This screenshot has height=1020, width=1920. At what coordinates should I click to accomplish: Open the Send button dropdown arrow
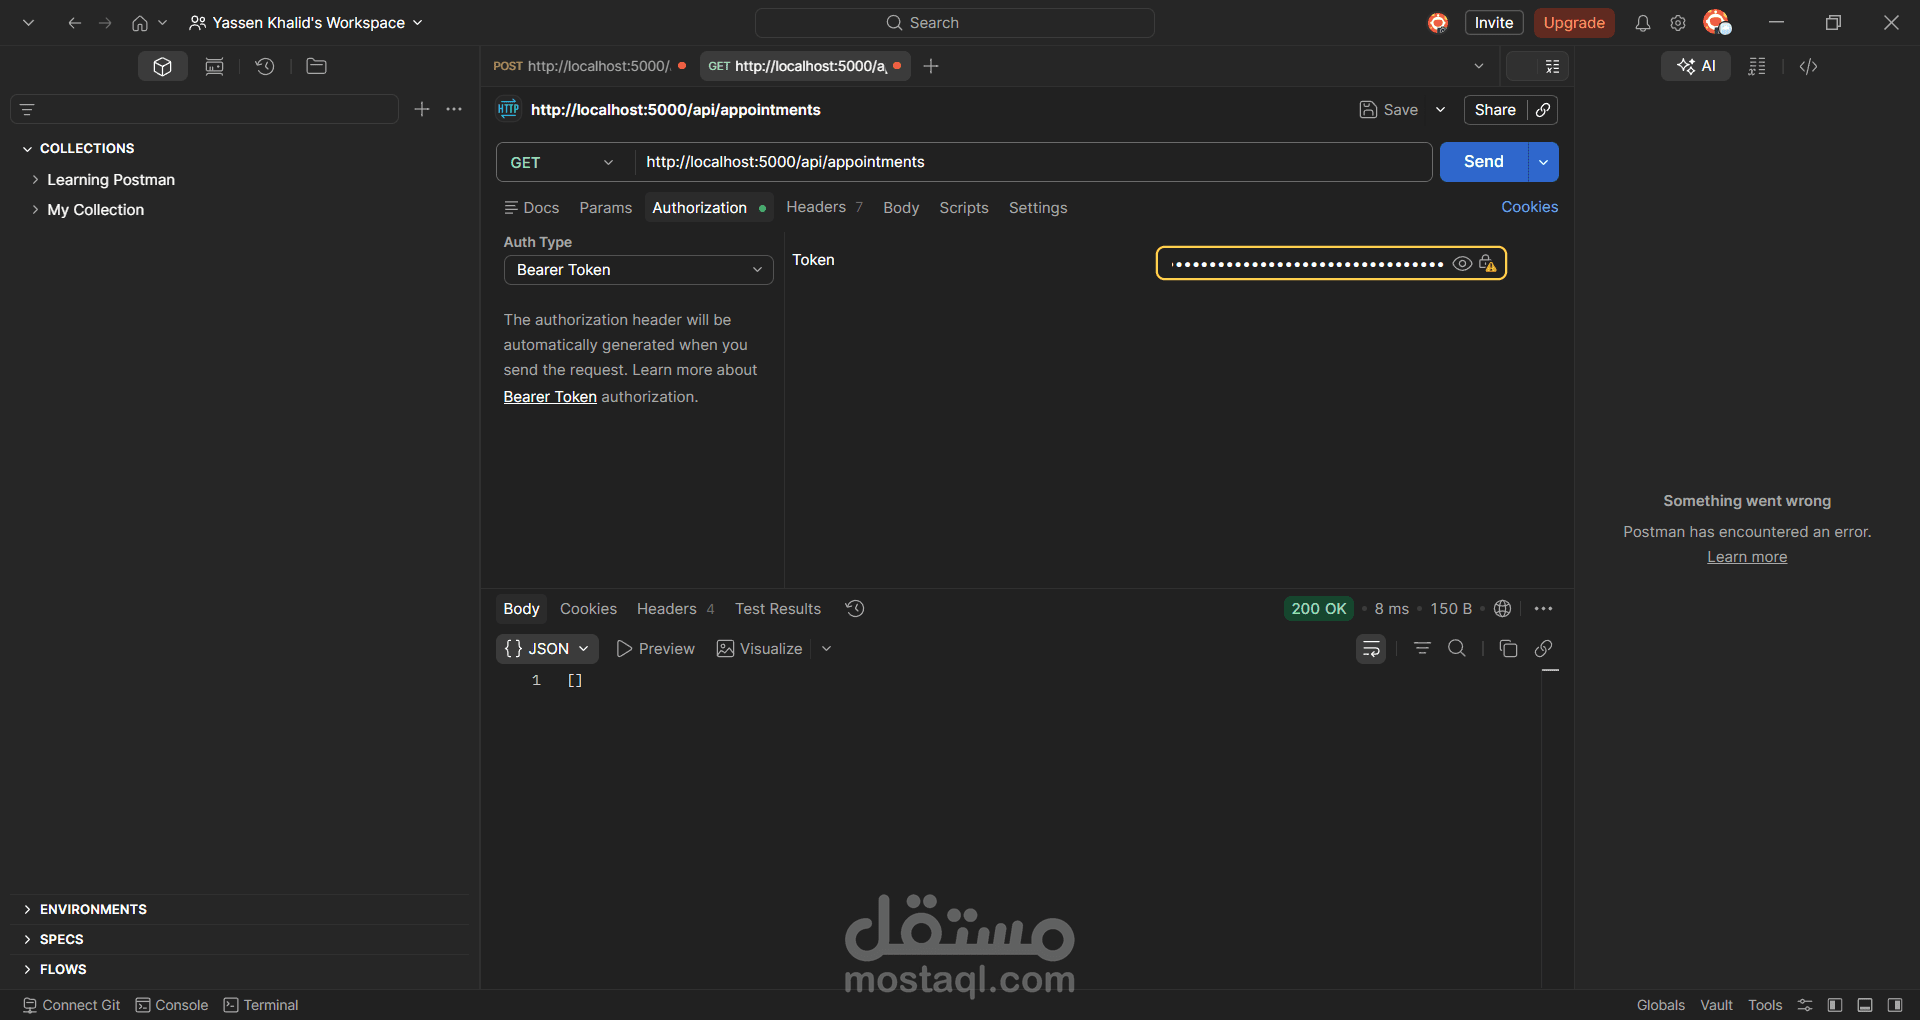click(1543, 162)
